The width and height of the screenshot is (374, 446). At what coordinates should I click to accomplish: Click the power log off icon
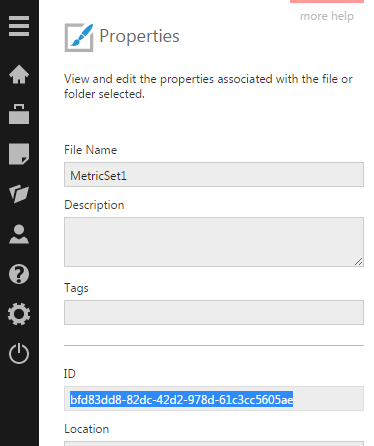19,353
